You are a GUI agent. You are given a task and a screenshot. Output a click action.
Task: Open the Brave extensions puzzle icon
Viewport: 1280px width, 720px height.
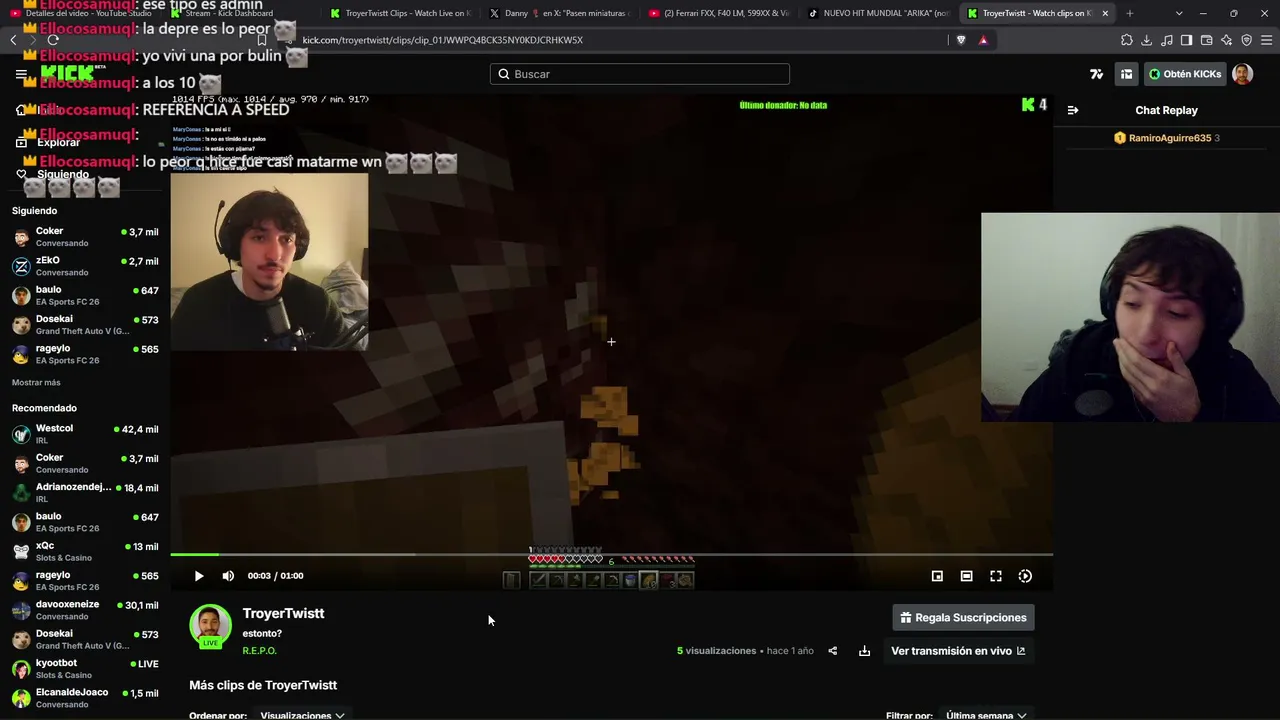click(1127, 40)
